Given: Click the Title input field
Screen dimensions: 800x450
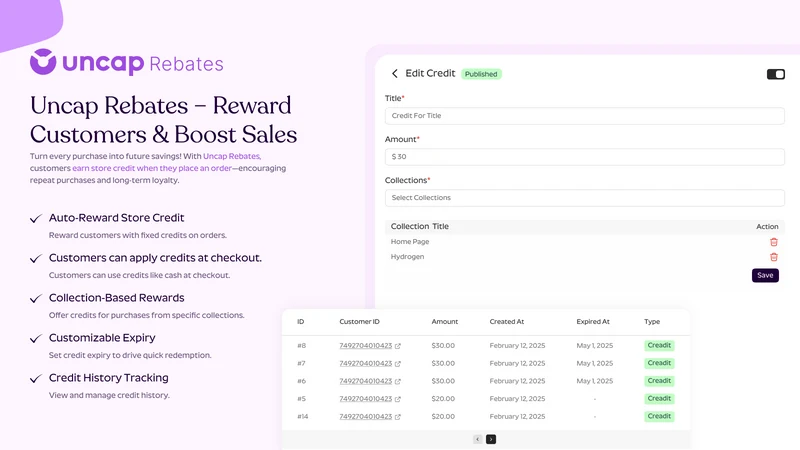Looking at the screenshot, I should (x=585, y=116).
